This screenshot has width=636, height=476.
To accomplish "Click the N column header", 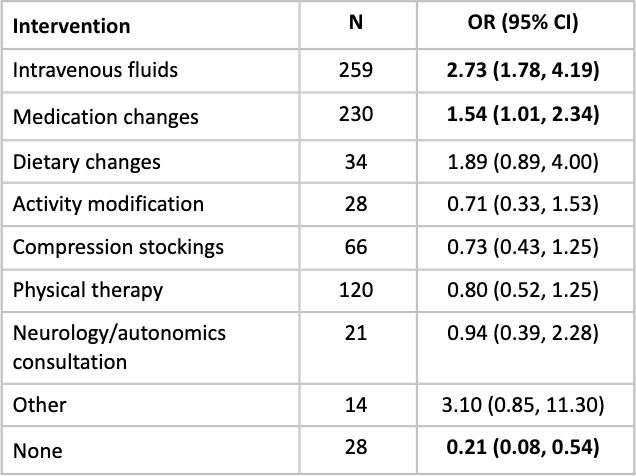I will [355, 22].
